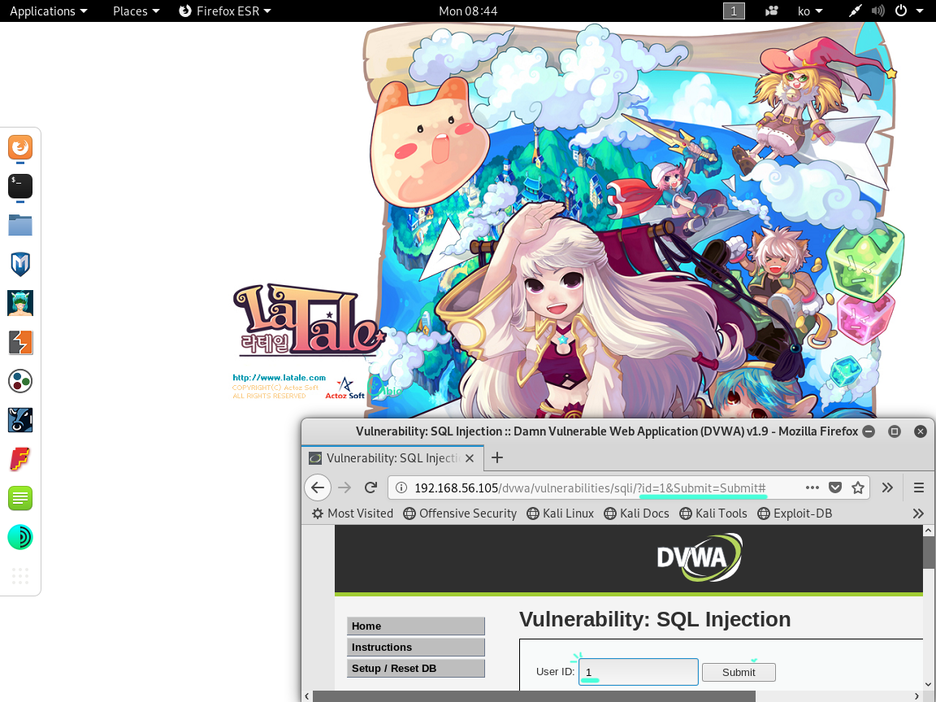This screenshot has height=702, width=936.
Task: Click the DVWA logo
Action: tap(698, 558)
